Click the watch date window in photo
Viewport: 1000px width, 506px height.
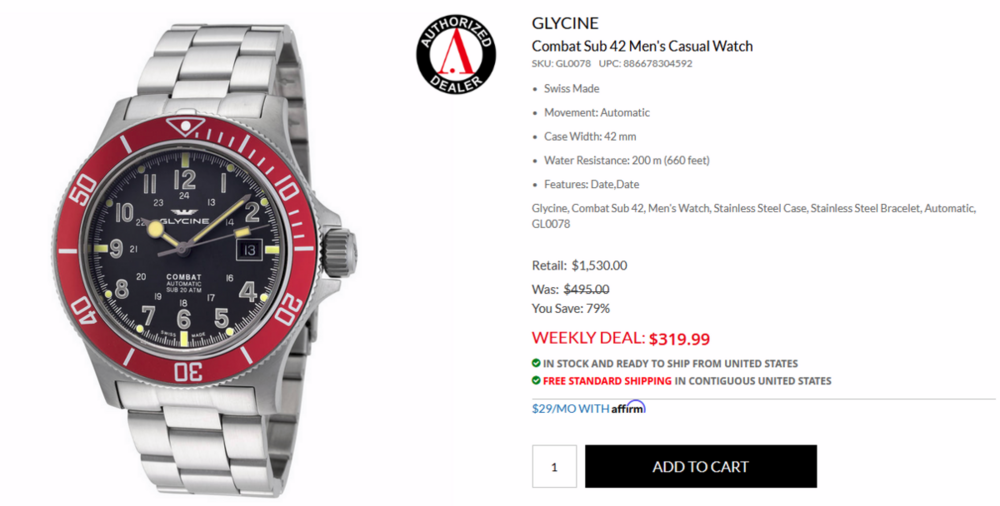point(249,249)
